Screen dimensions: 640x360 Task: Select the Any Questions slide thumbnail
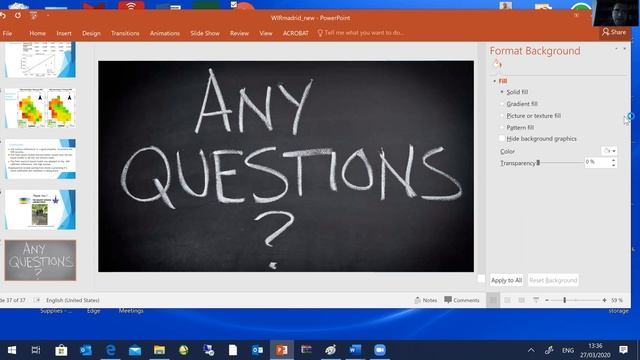[x=40, y=260]
